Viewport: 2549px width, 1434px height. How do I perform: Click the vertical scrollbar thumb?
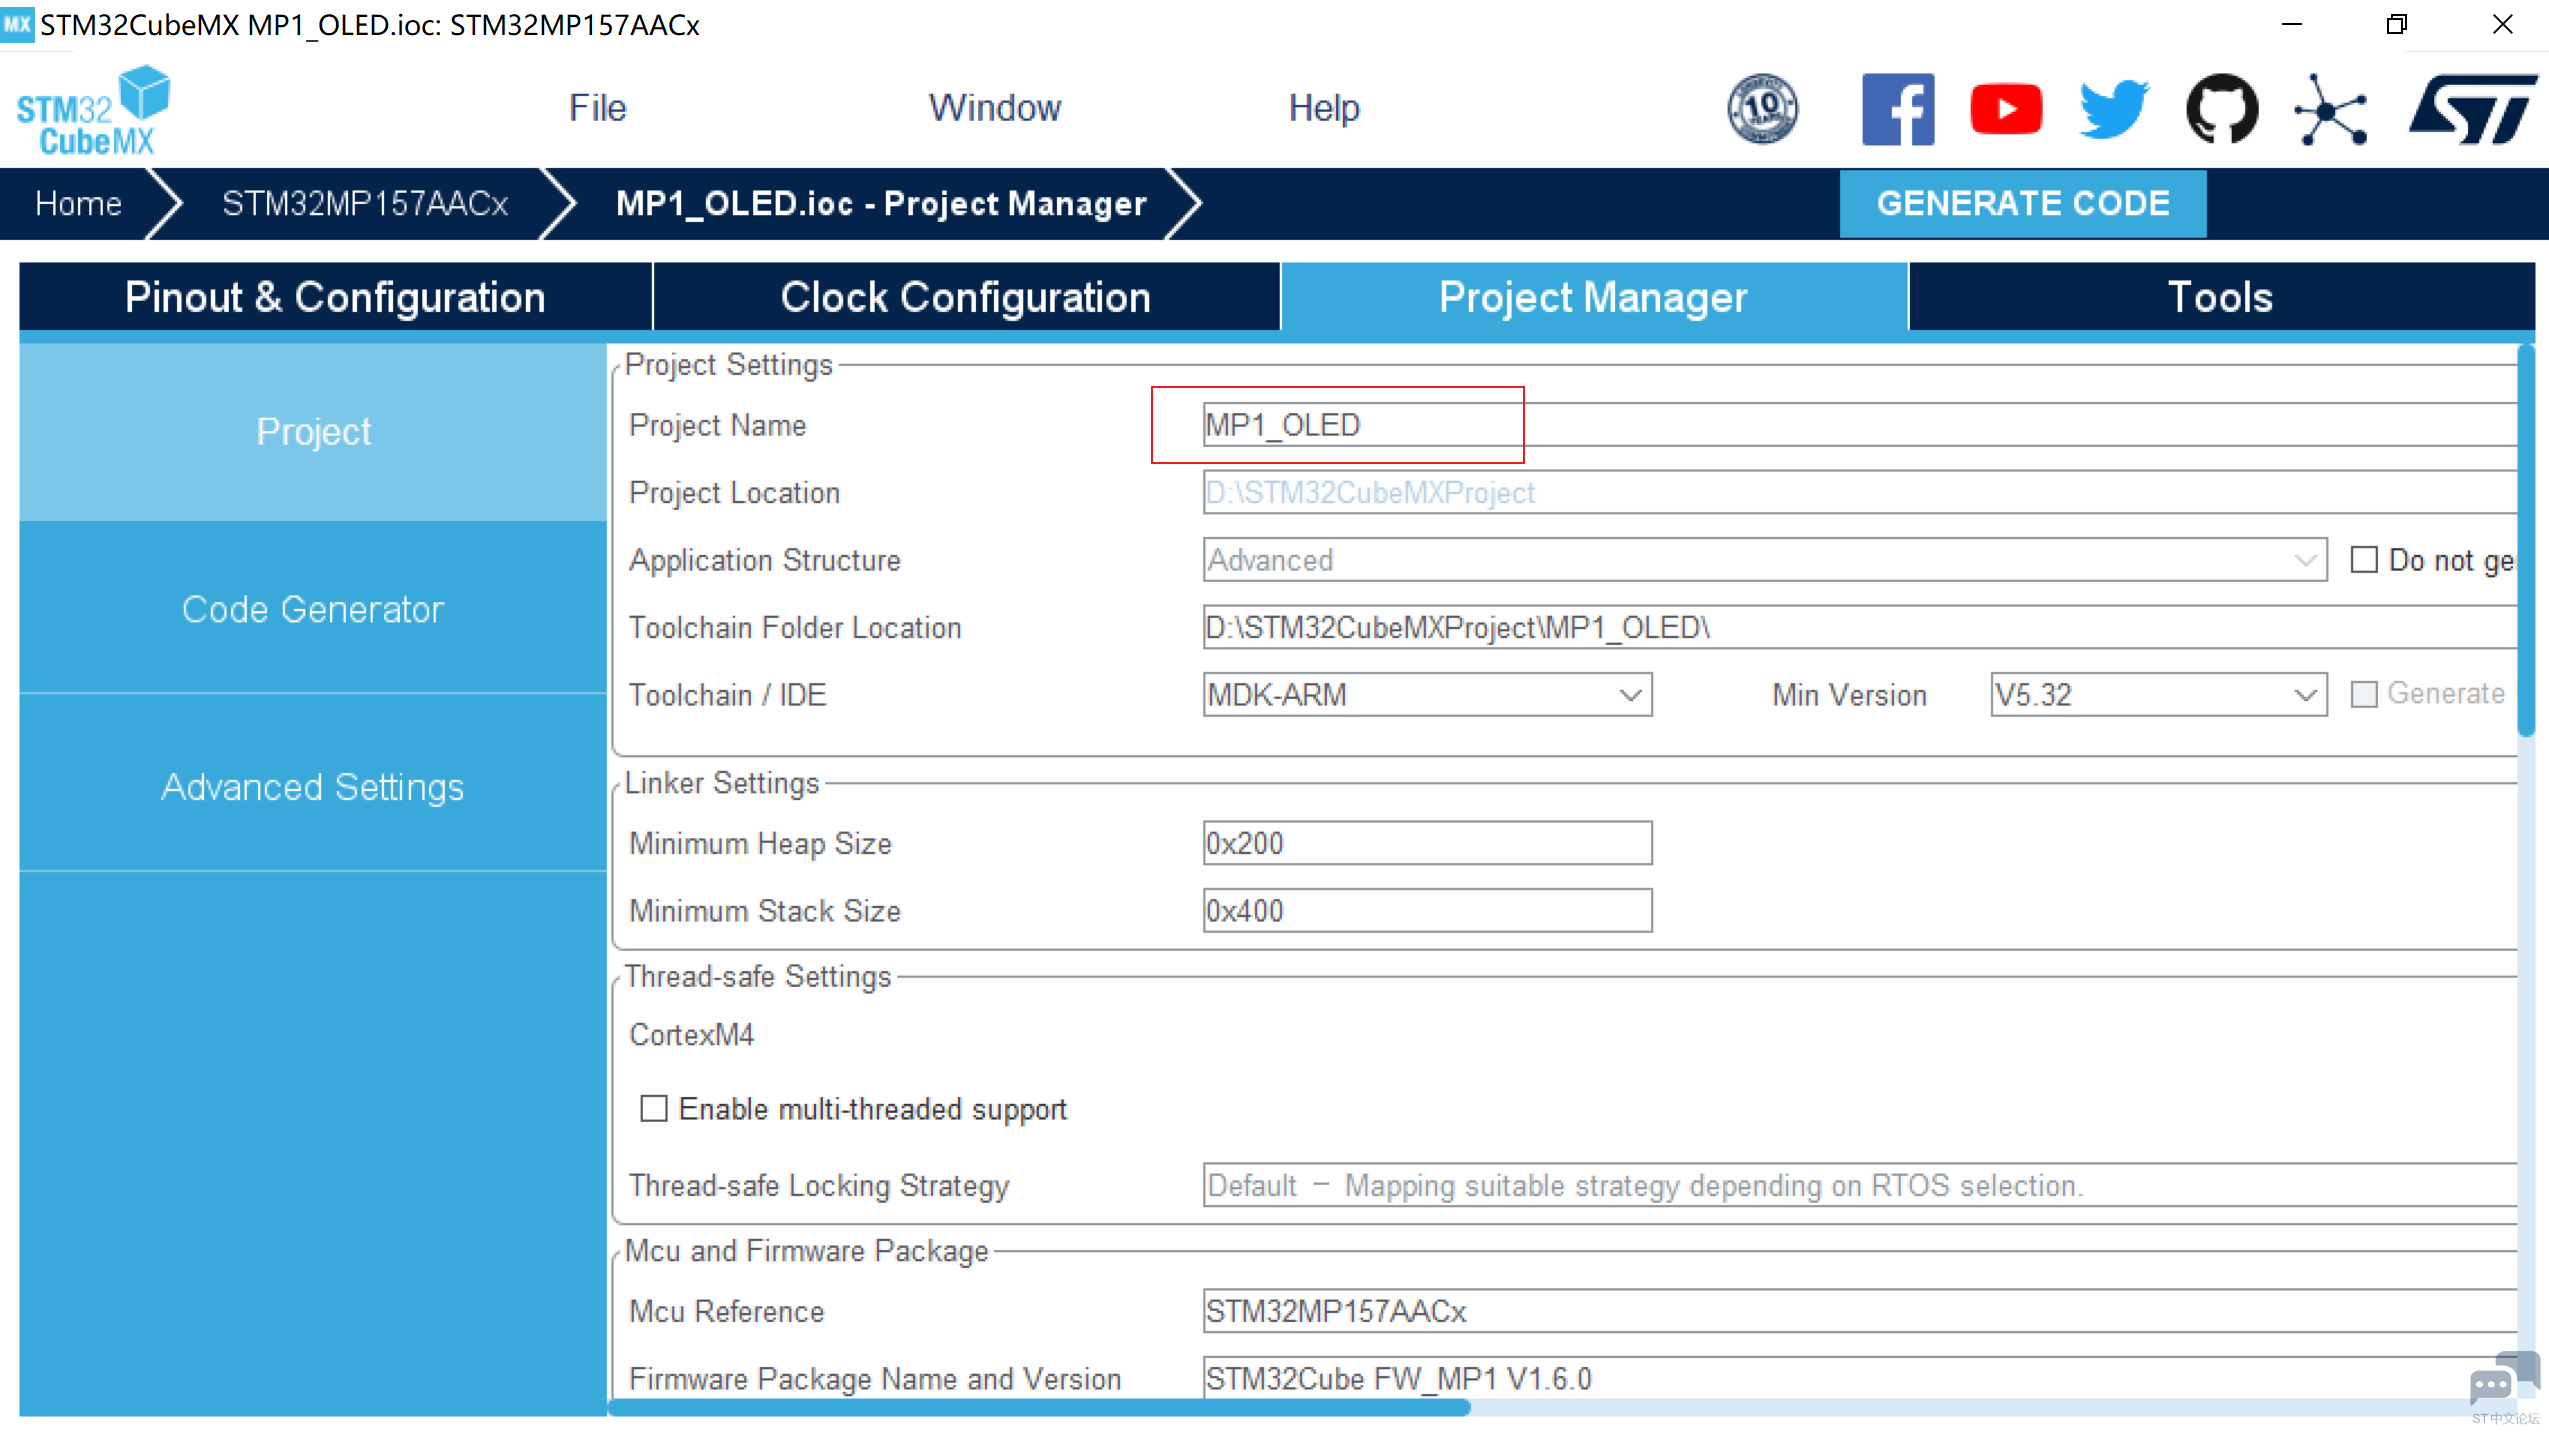click(2526, 540)
